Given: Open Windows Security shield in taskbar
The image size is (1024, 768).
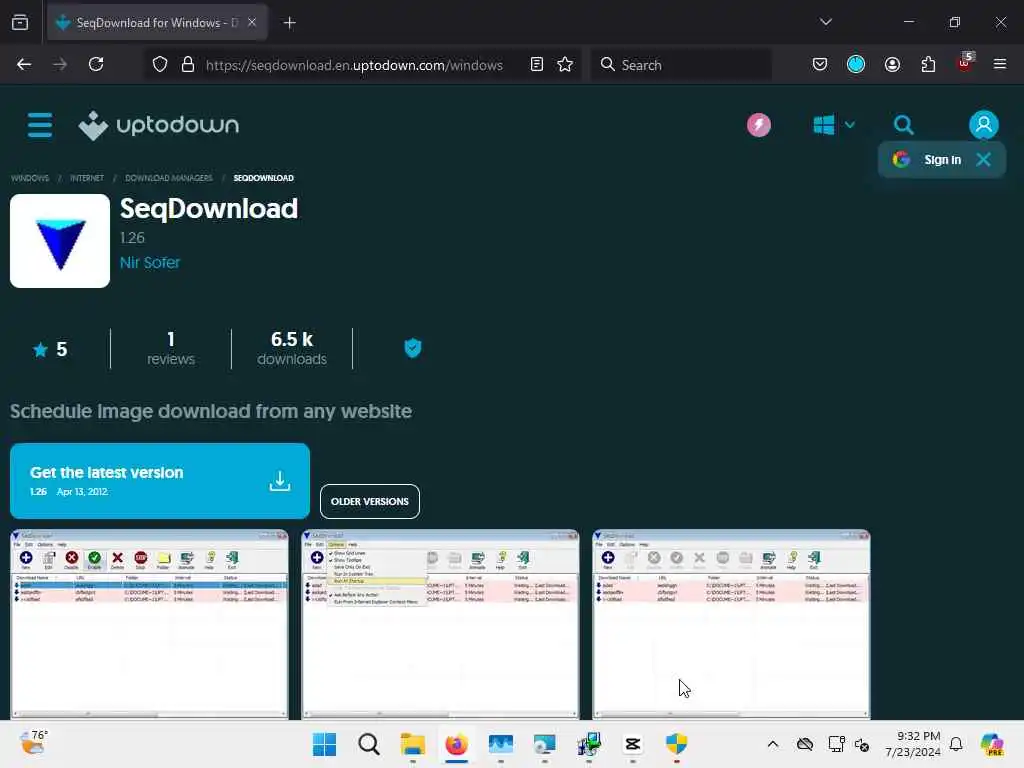Looking at the screenshot, I should (x=677, y=744).
